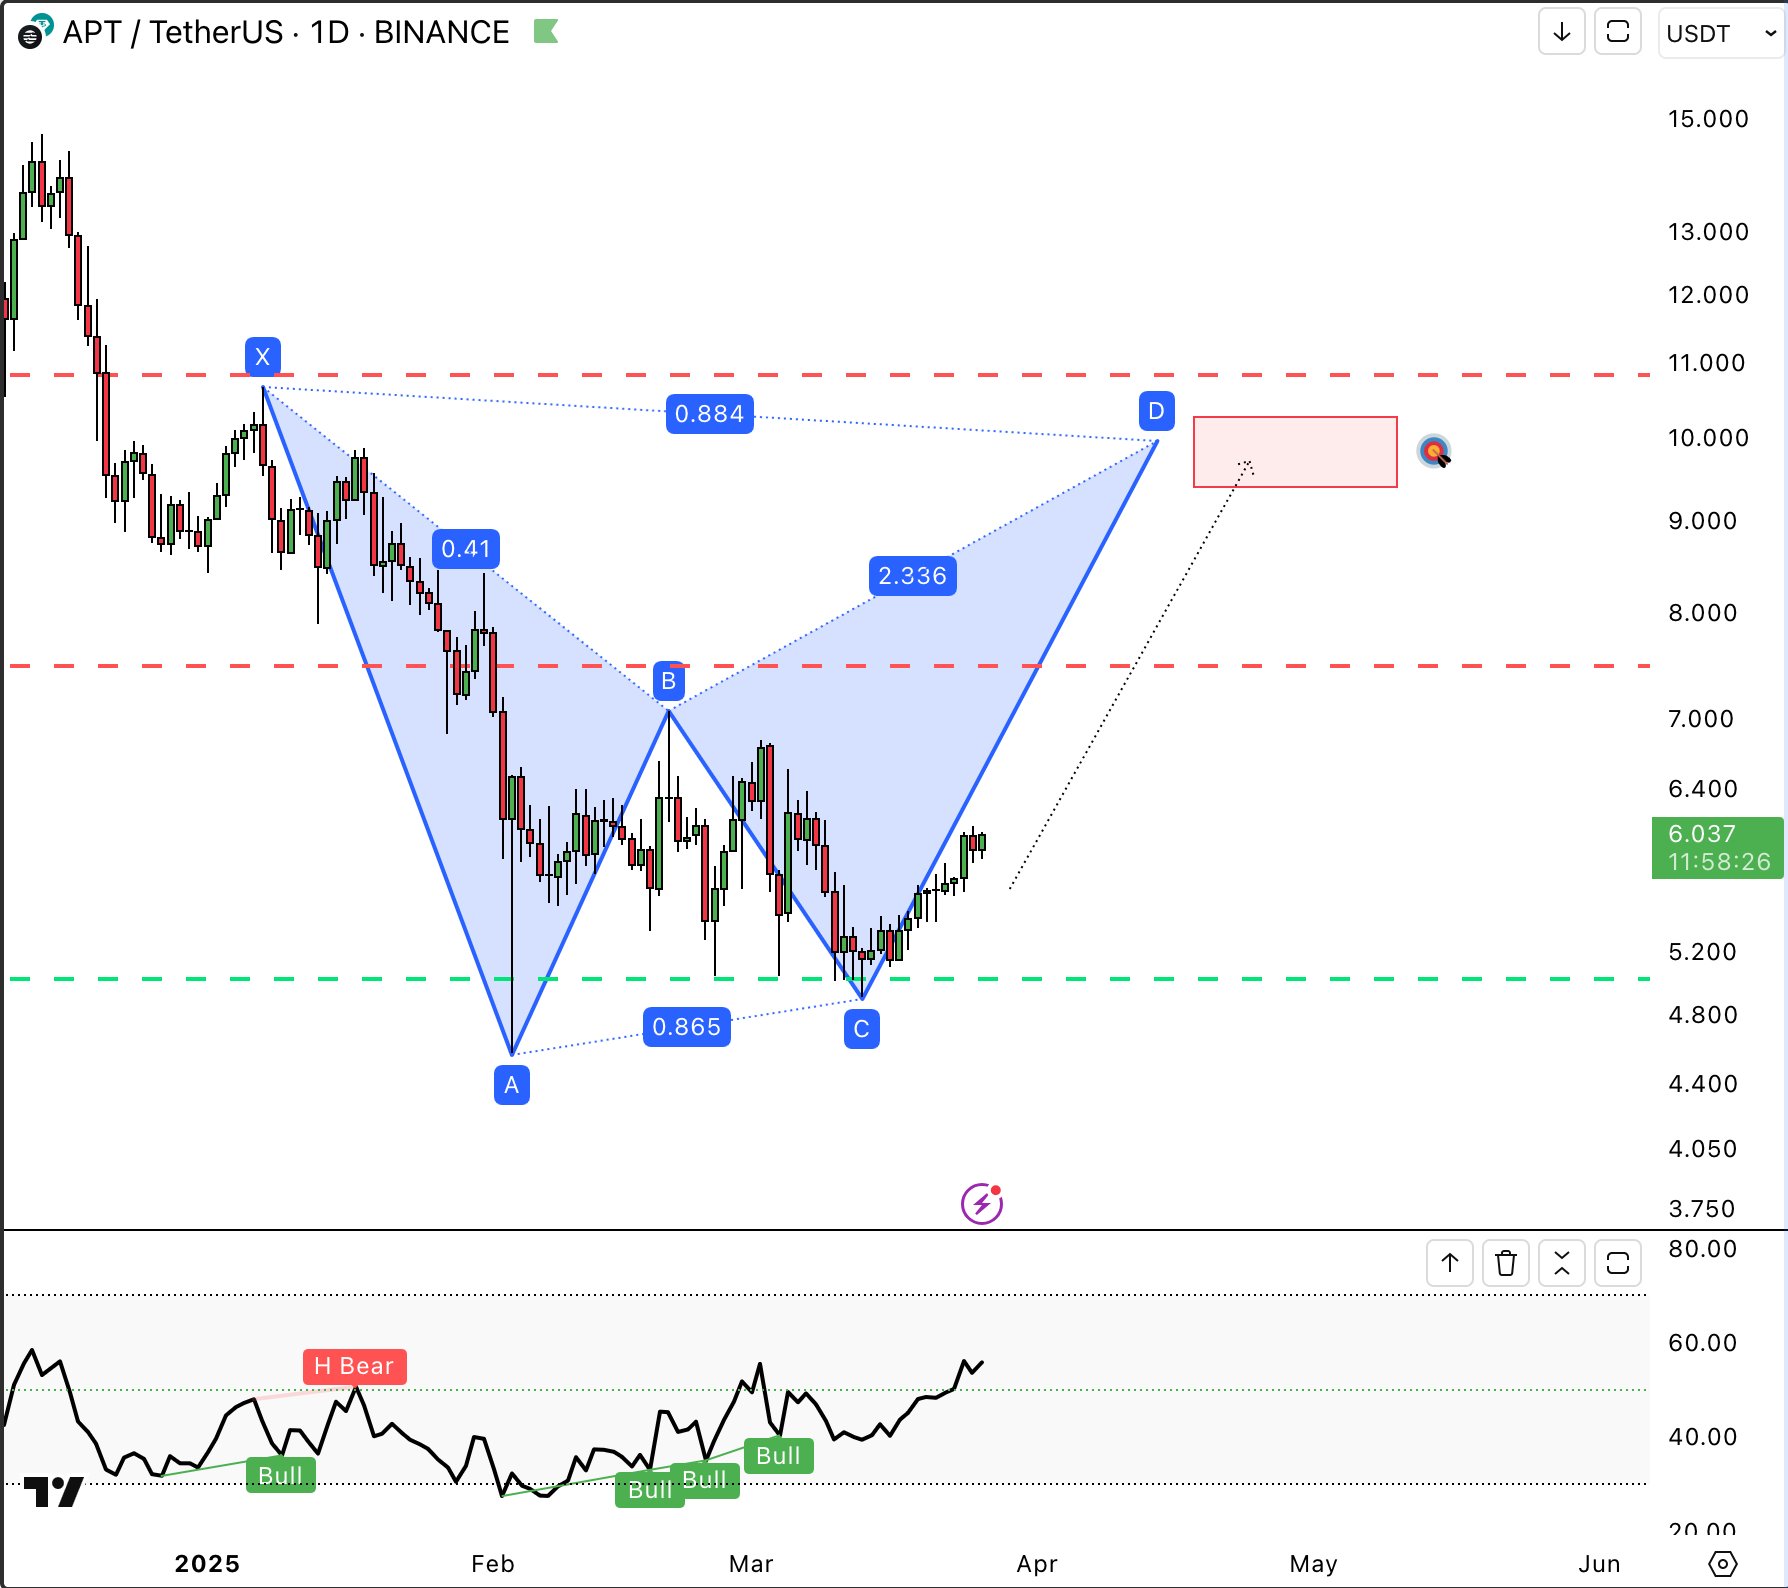Open the USDT currency dropdown
Viewport: 1788px width, 1588px height.
pyautogui.click(x=1720, y=33)
